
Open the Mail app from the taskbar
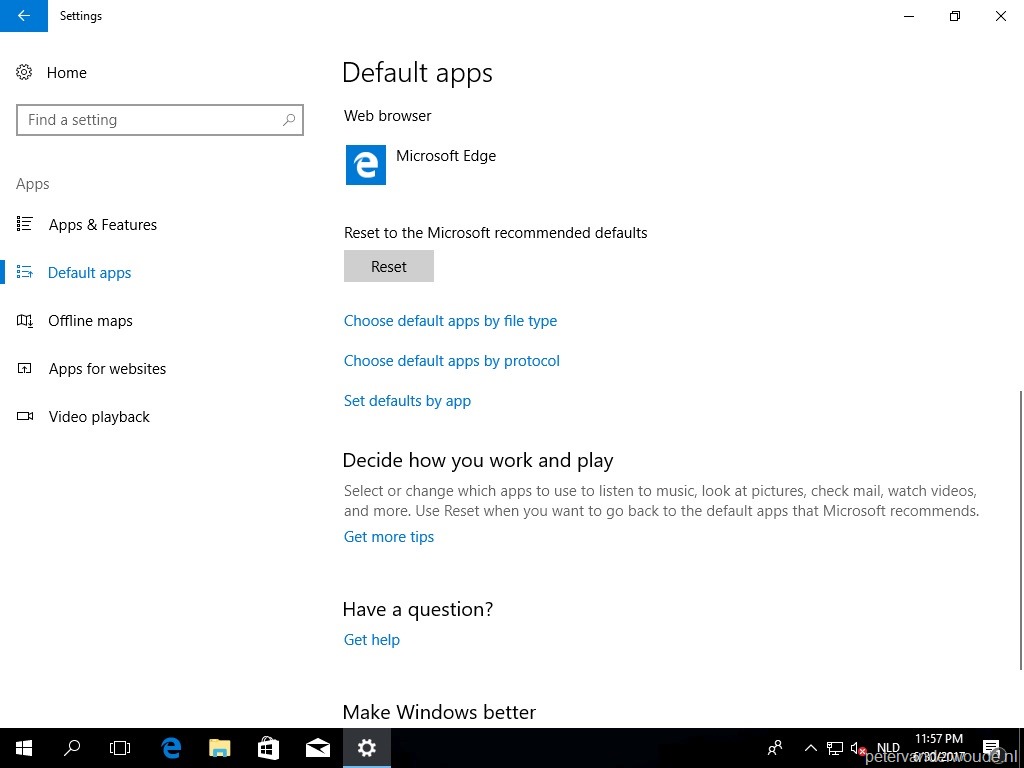(x=317, y=747)
